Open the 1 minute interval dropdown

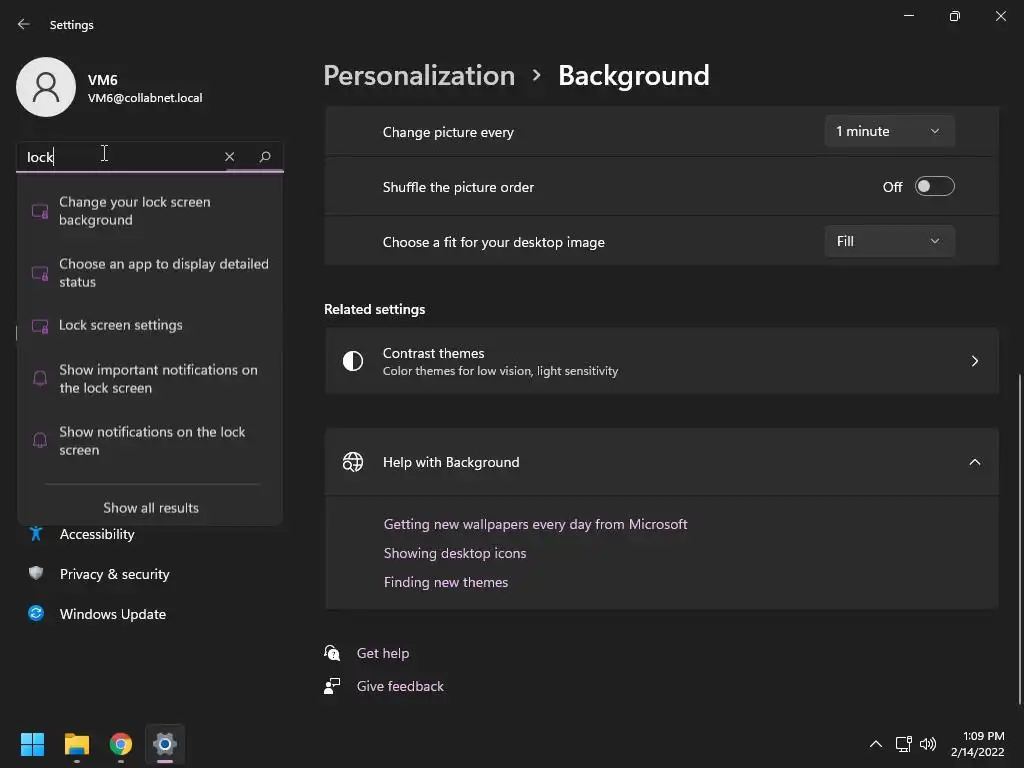point(889,131)
